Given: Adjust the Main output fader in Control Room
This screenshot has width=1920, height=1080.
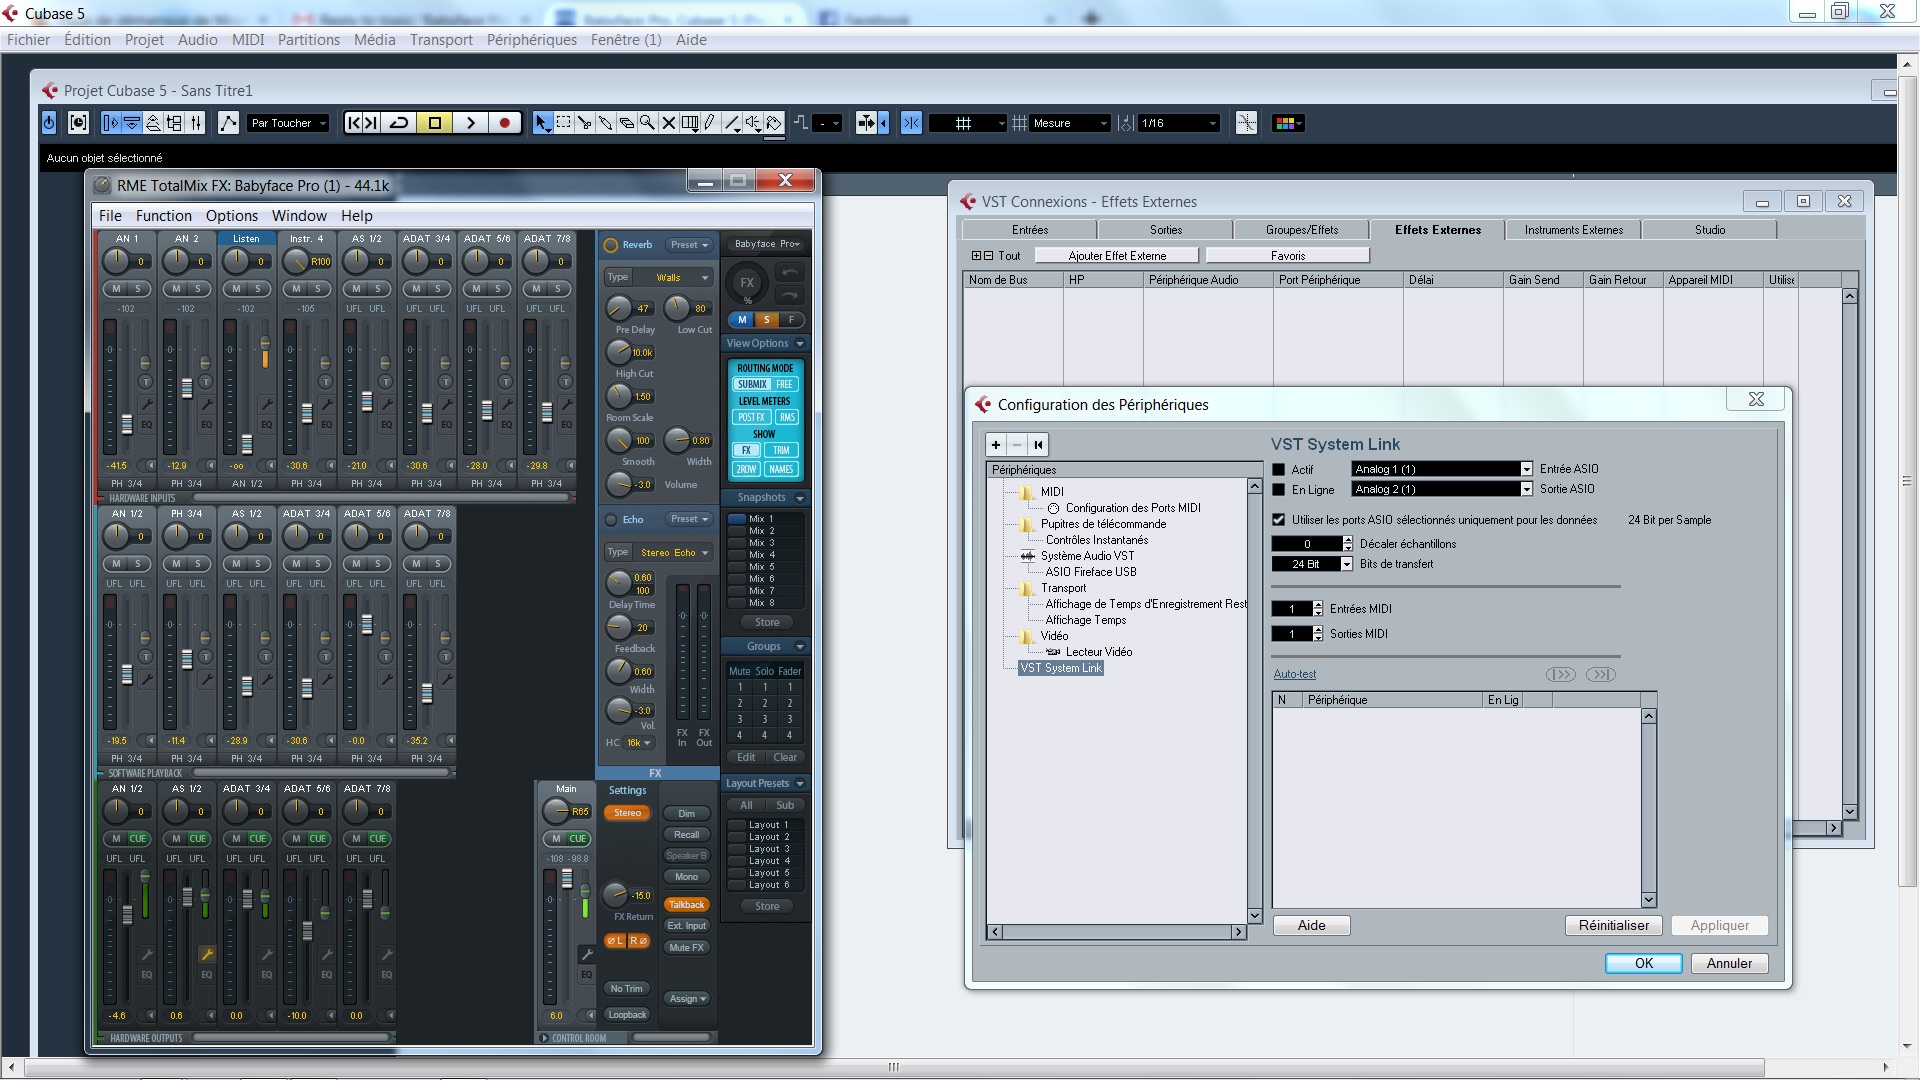Looking at the screenshot, I should click(566, 879).
